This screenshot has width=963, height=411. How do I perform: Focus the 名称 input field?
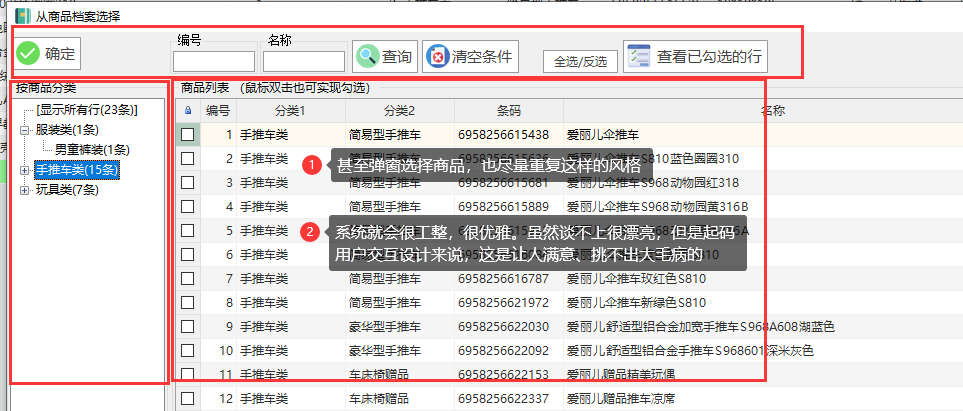(304, 61)
